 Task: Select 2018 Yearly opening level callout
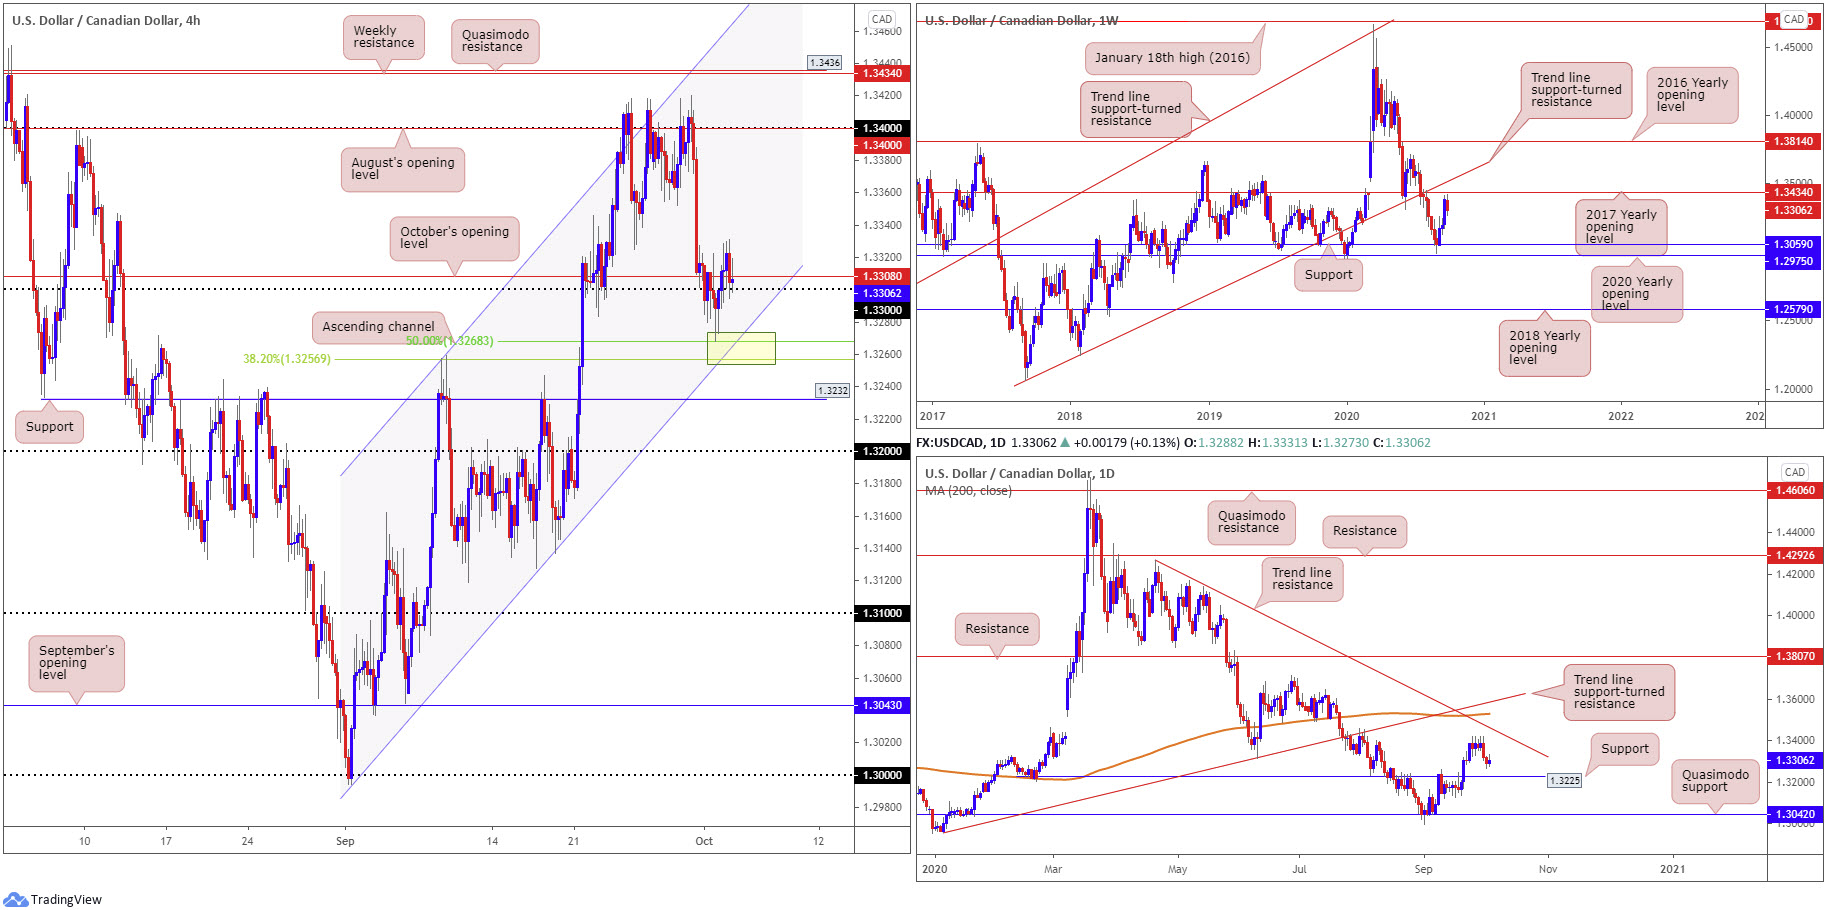coord(1544,348)
